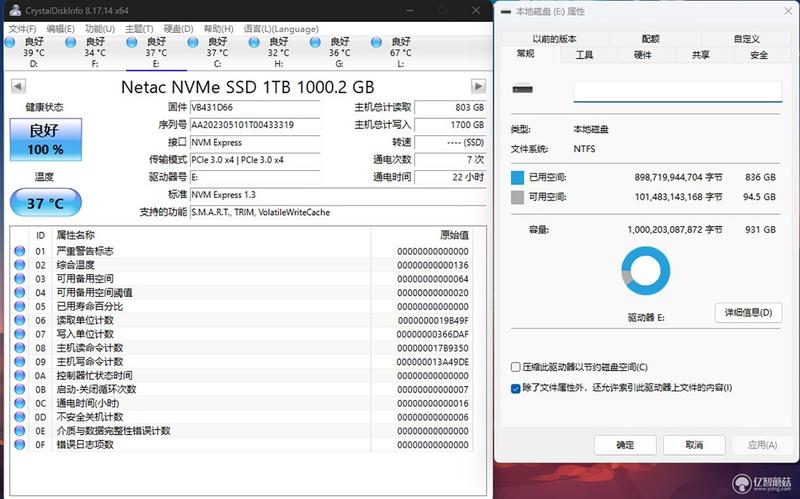Screen dimensions: 800x499
Task: Click status orb for attribute 04 可用备用空间阈值
Action: [x=19, y=292]
